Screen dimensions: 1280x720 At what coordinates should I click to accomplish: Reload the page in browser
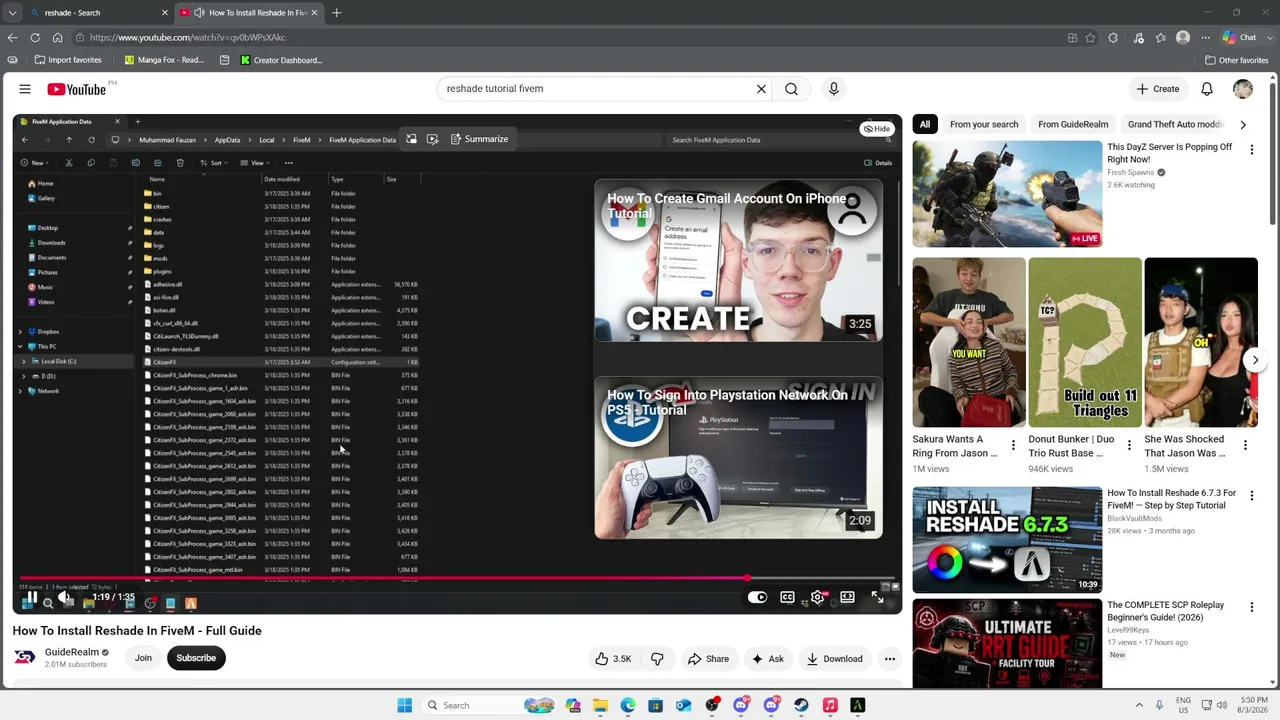coord(35,37)
